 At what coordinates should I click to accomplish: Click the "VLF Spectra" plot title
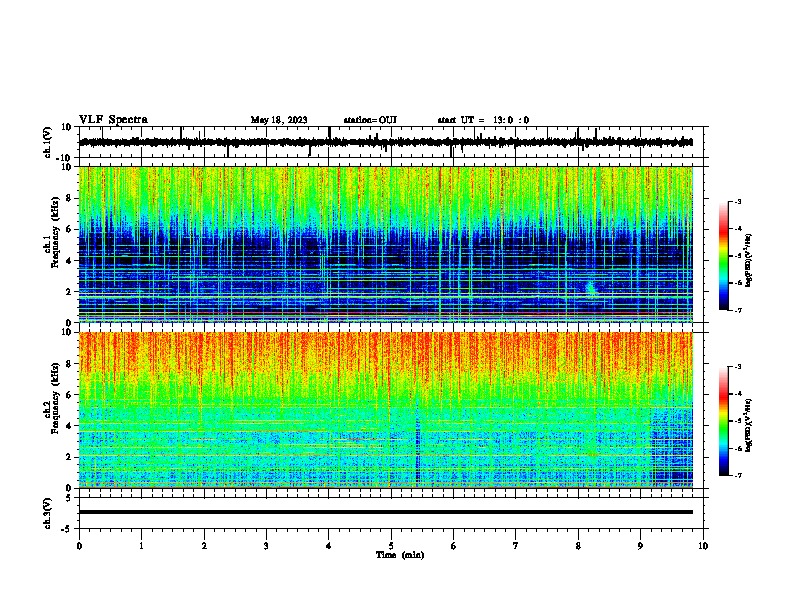[113, 120]
